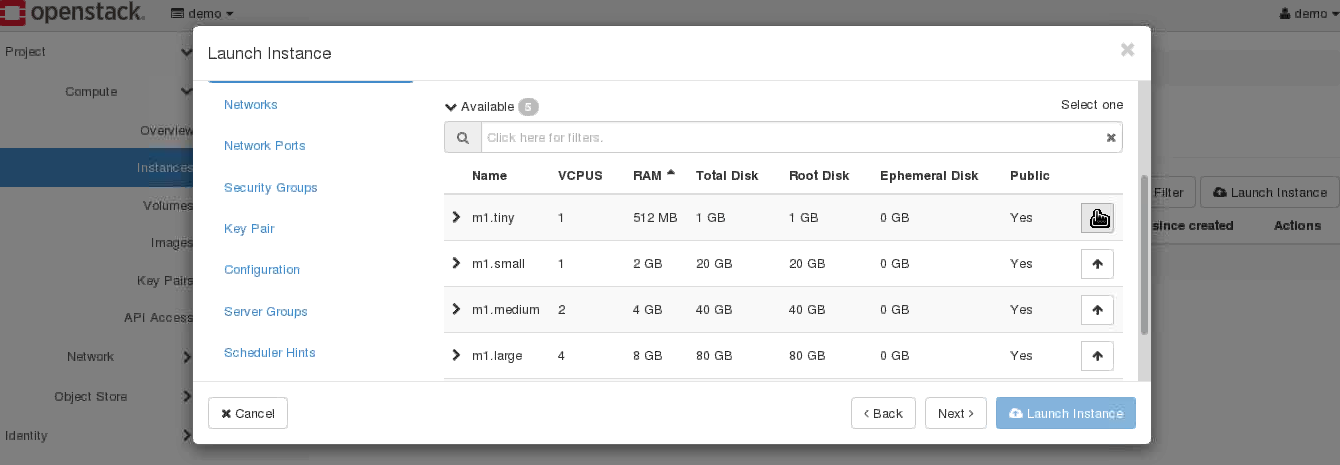The width and height of the screenshot is (1340, 465).
Task: Click the m1.medium flavor name
Action: coord(506,310)
